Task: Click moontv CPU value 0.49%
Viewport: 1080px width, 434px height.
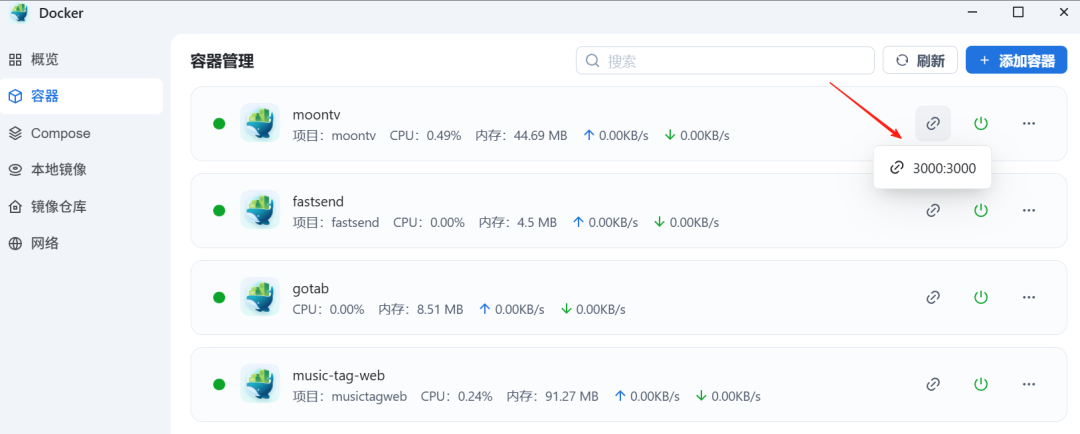Action: tap(444, 136)
